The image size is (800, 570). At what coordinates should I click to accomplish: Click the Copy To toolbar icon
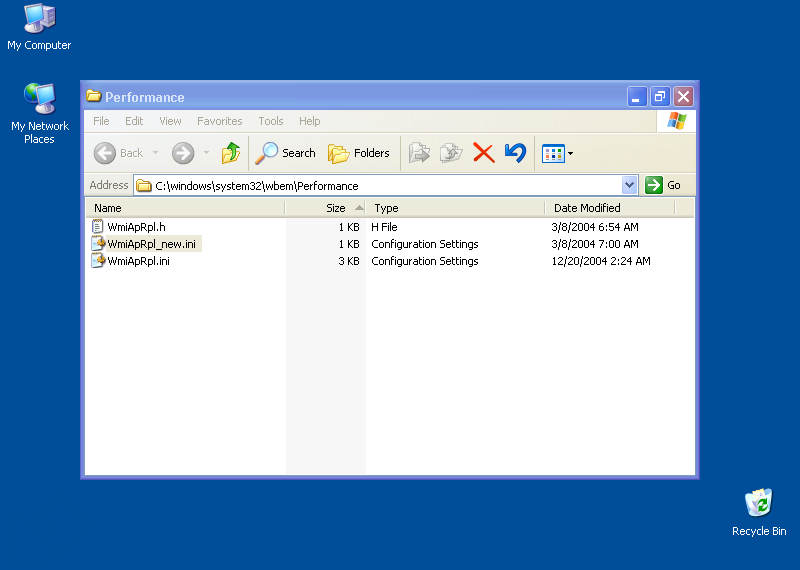click(x=451, y=153)
